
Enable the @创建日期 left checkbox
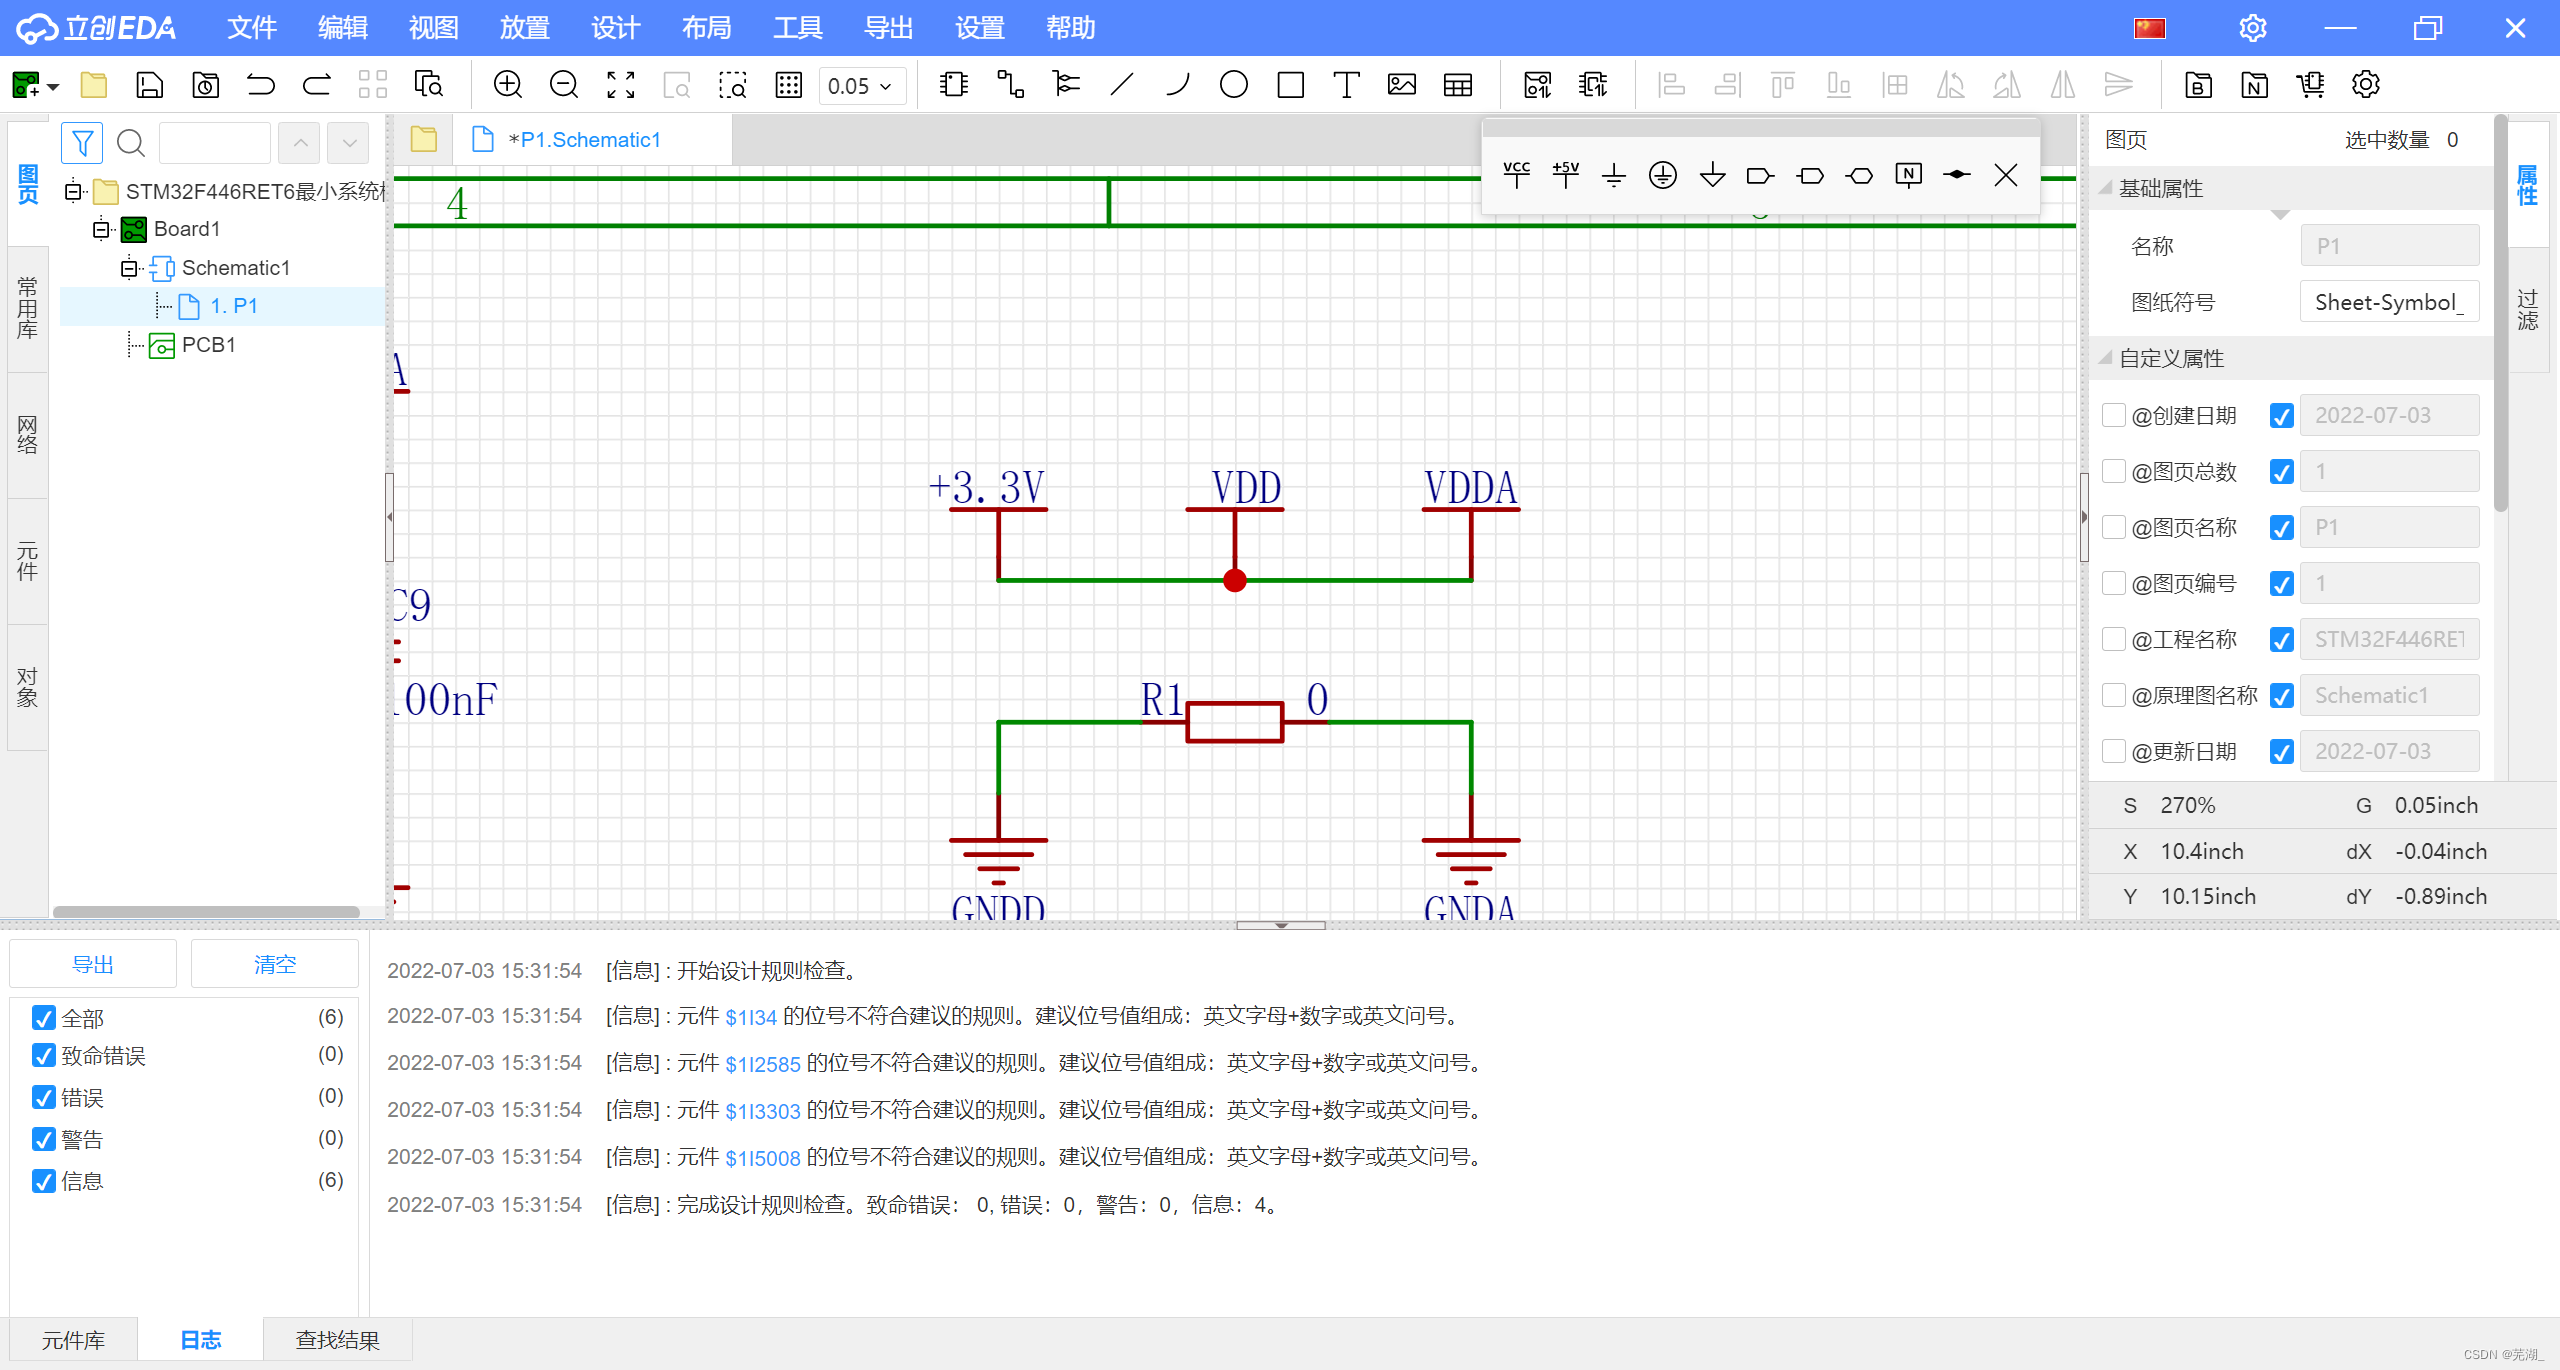(2113, 415)
